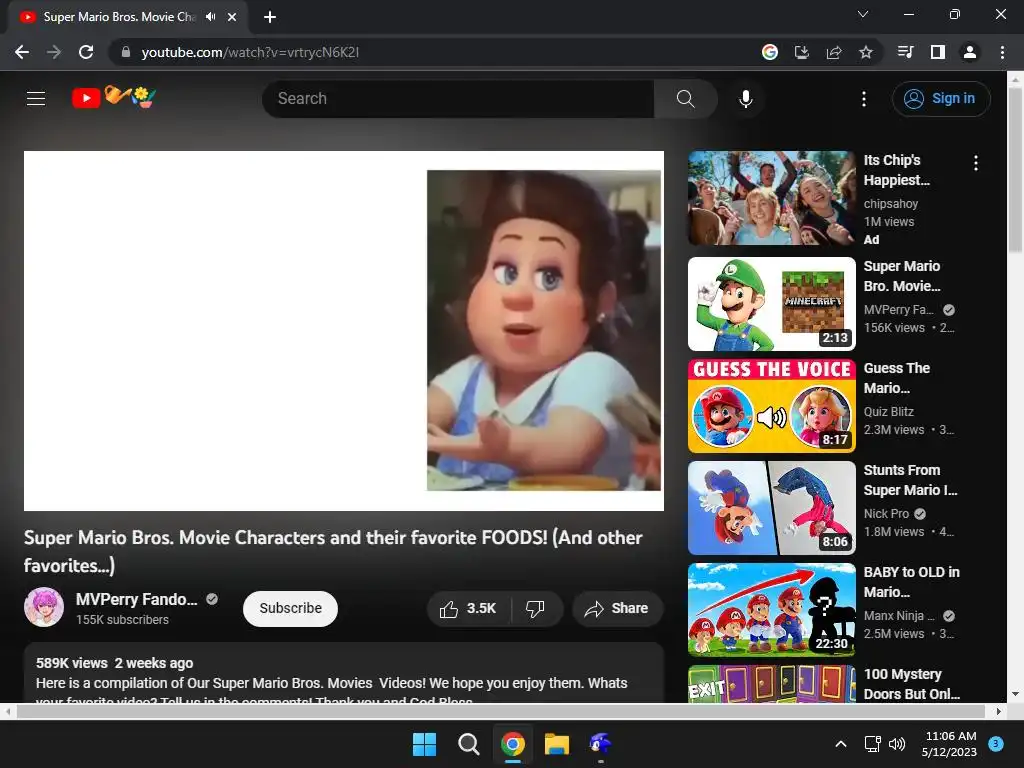Open Its Chip's Happiest ad thumbnail
Viewport: 1024px width, 768px height.
pyautogui.click(x=771, y=198)
